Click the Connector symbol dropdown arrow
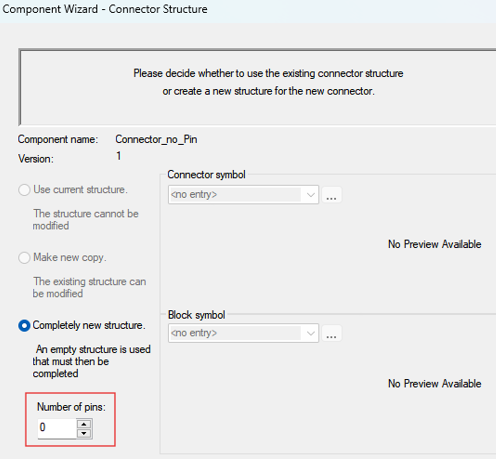Viewport: 496px width, 459px height. pos(311,195)
